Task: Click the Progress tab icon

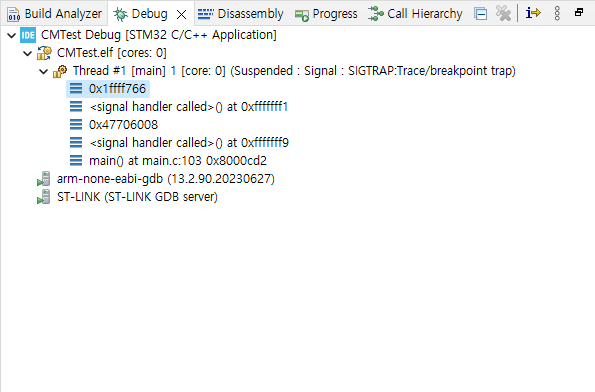Action: 302,15
